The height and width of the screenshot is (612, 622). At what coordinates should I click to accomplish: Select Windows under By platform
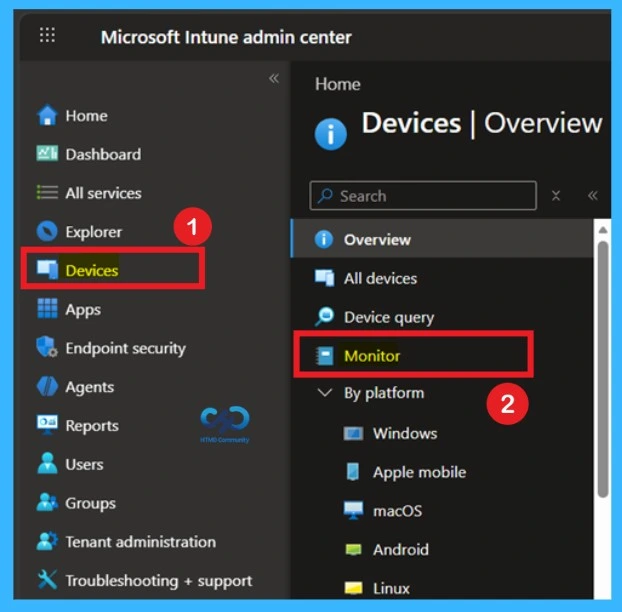point(405,433)
